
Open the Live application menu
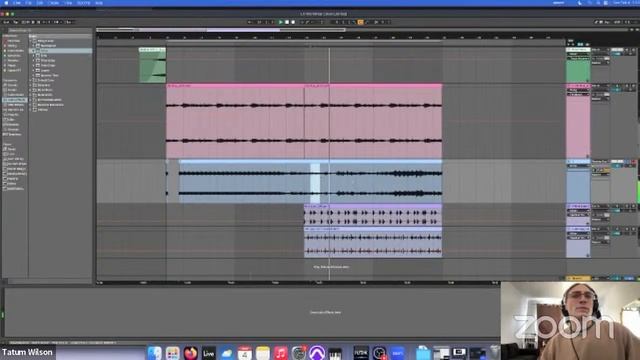(17, 3)
